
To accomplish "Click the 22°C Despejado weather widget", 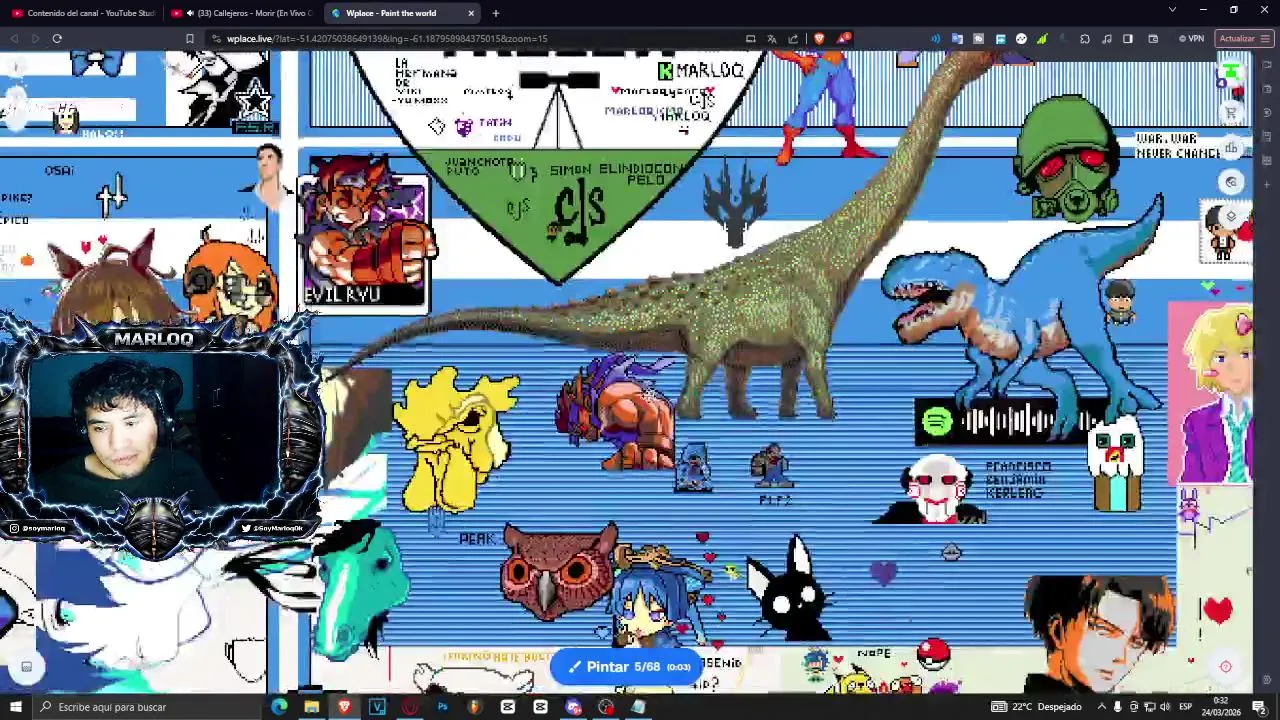I will (1036, 707).
